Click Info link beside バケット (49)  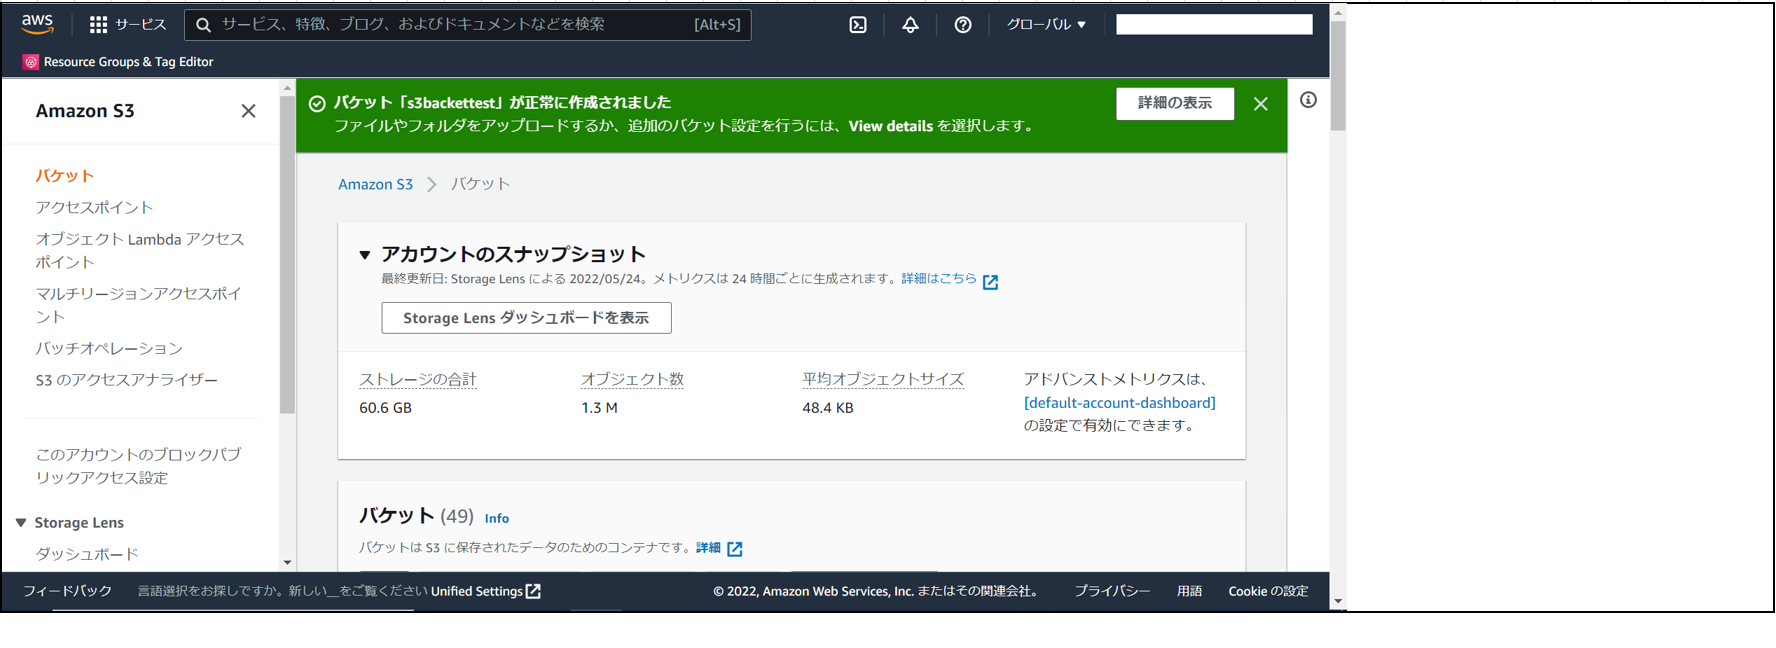(x=497, y=518)
